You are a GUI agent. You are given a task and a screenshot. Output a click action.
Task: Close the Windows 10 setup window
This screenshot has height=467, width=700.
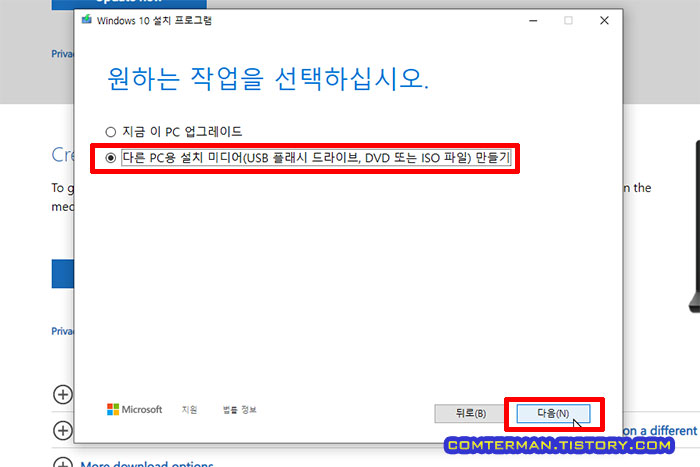604,21
